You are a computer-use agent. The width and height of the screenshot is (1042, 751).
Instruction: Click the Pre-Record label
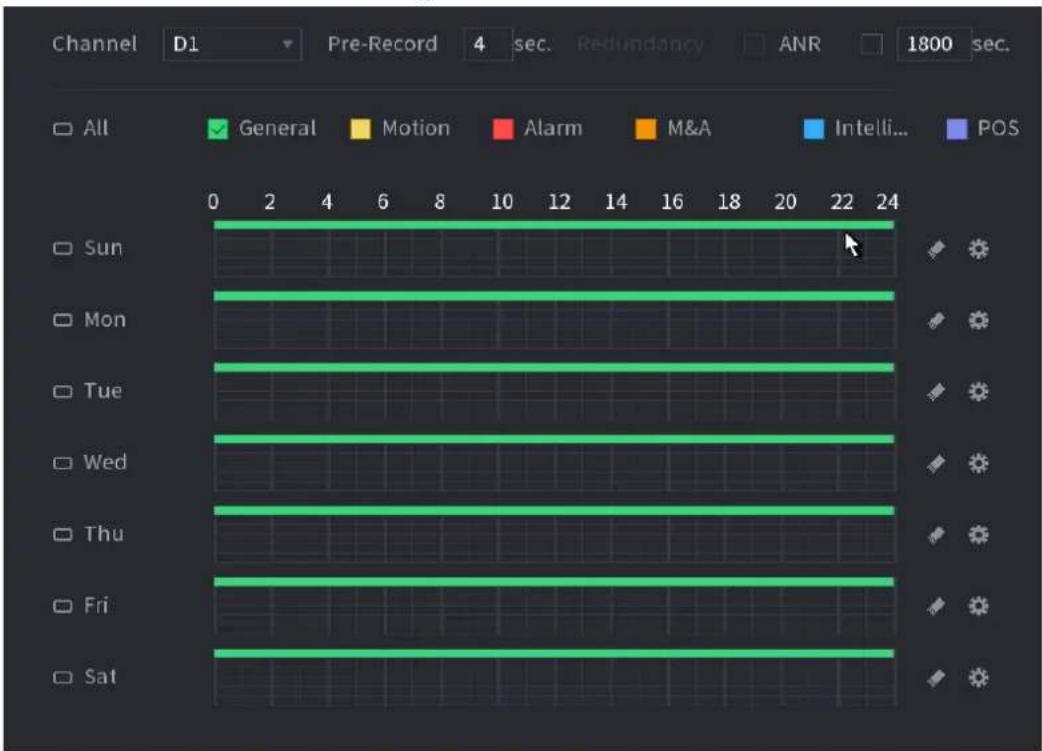tap(383, 45)
